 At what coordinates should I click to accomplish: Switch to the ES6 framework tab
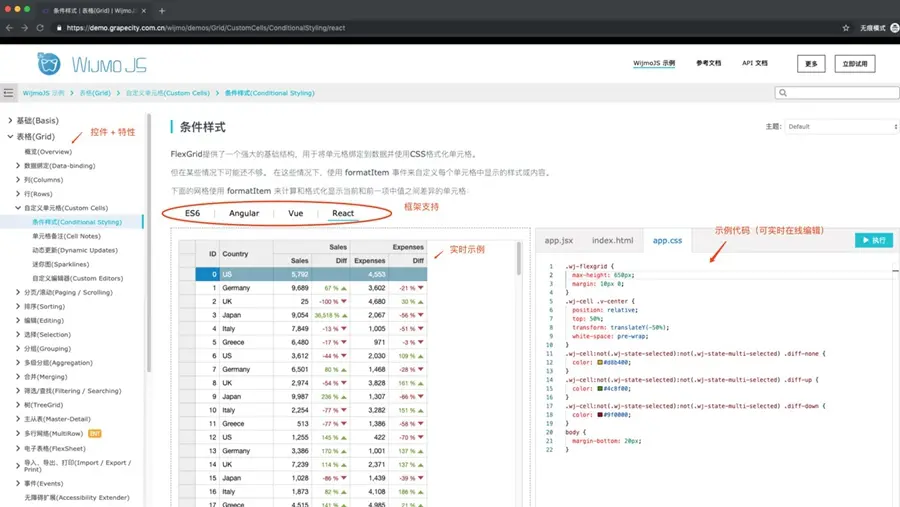(192, 213)
